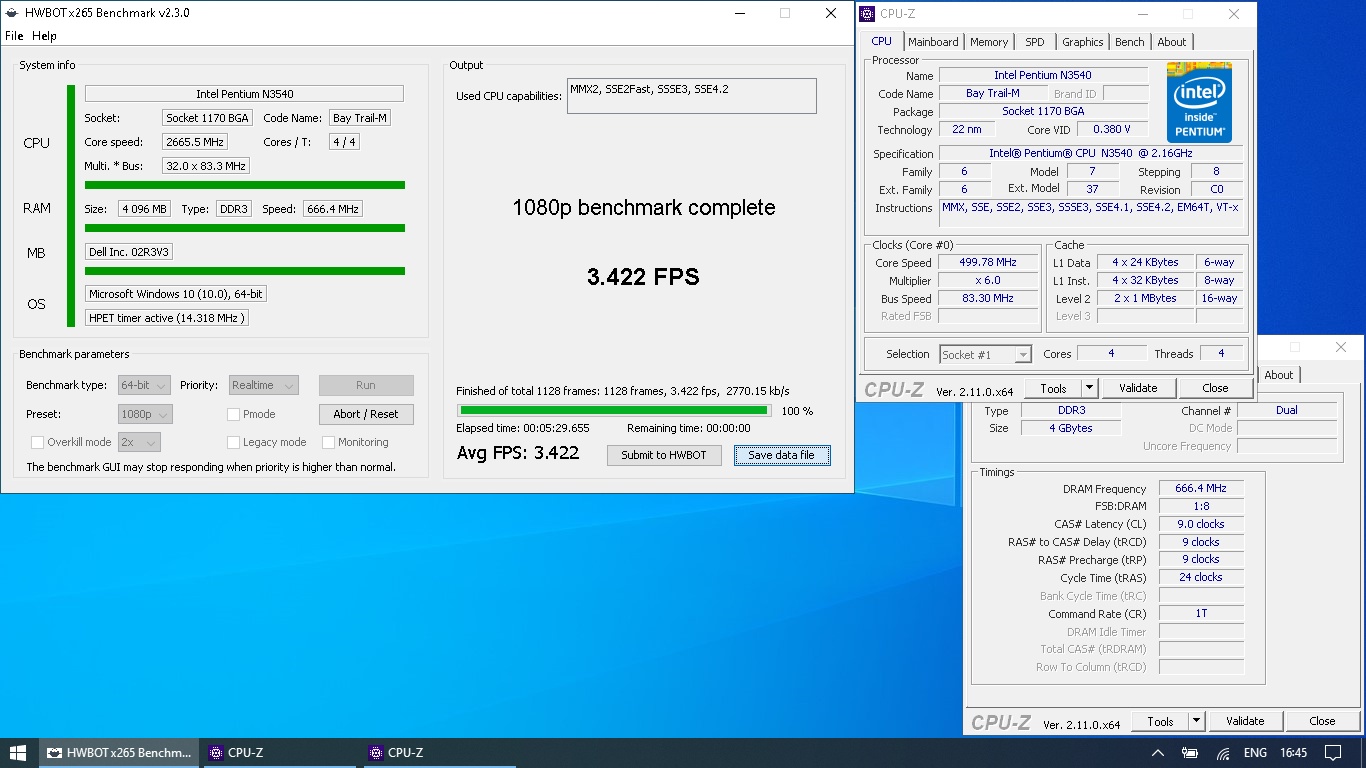Open the notification center icon
Image resolution: width=1366 pixels, height=768 pixels.
1333,753
